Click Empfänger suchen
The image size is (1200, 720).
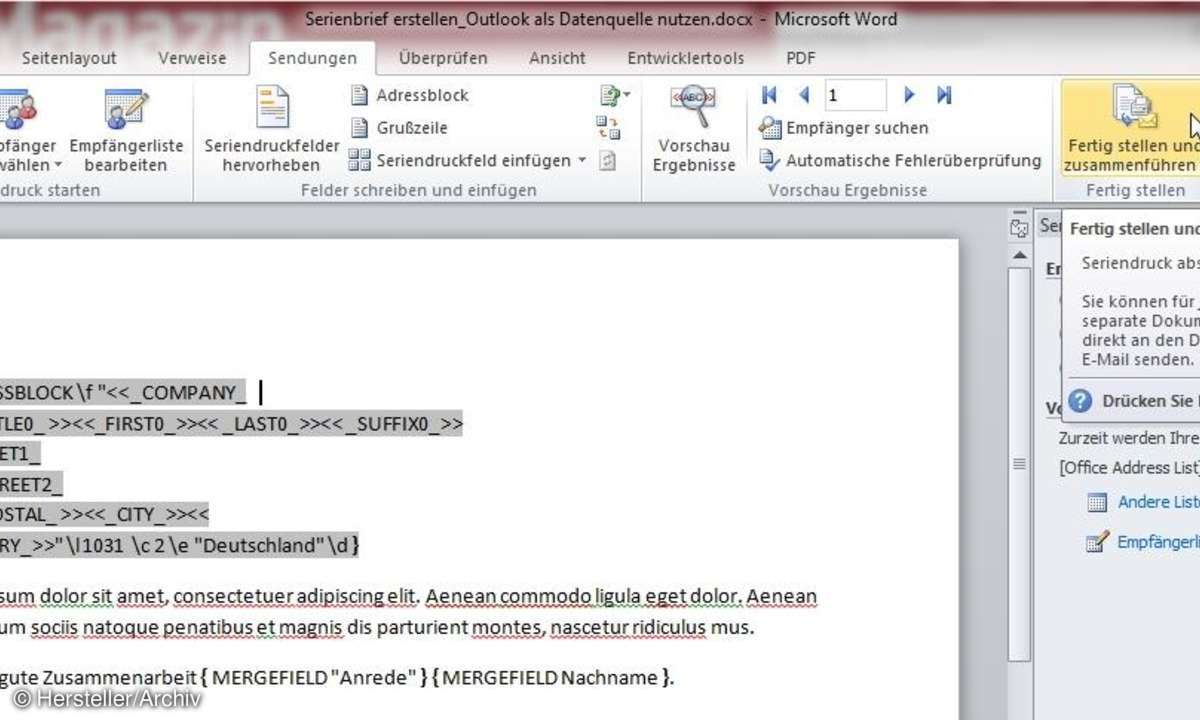tap(844, 128)
